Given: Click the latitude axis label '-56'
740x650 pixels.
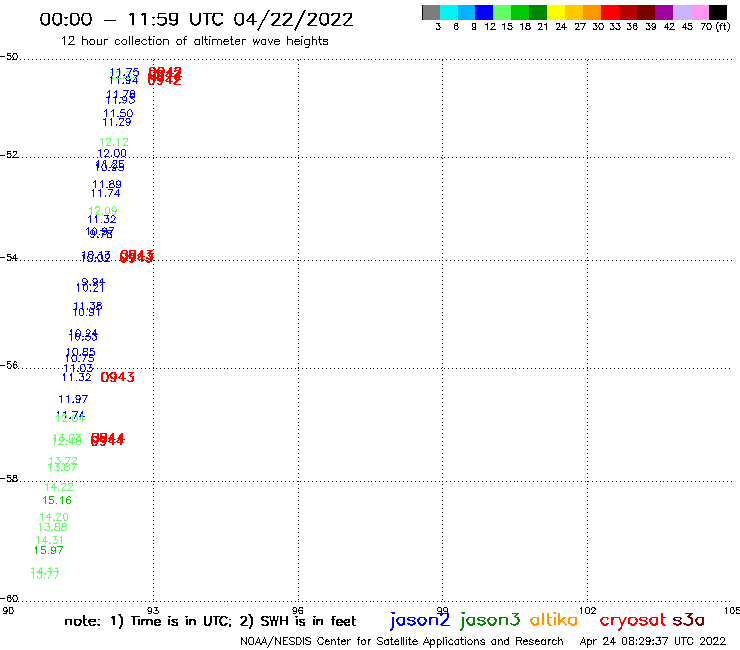Looking at the screenshot, I should pyautogui.click(x=9, y=365).
